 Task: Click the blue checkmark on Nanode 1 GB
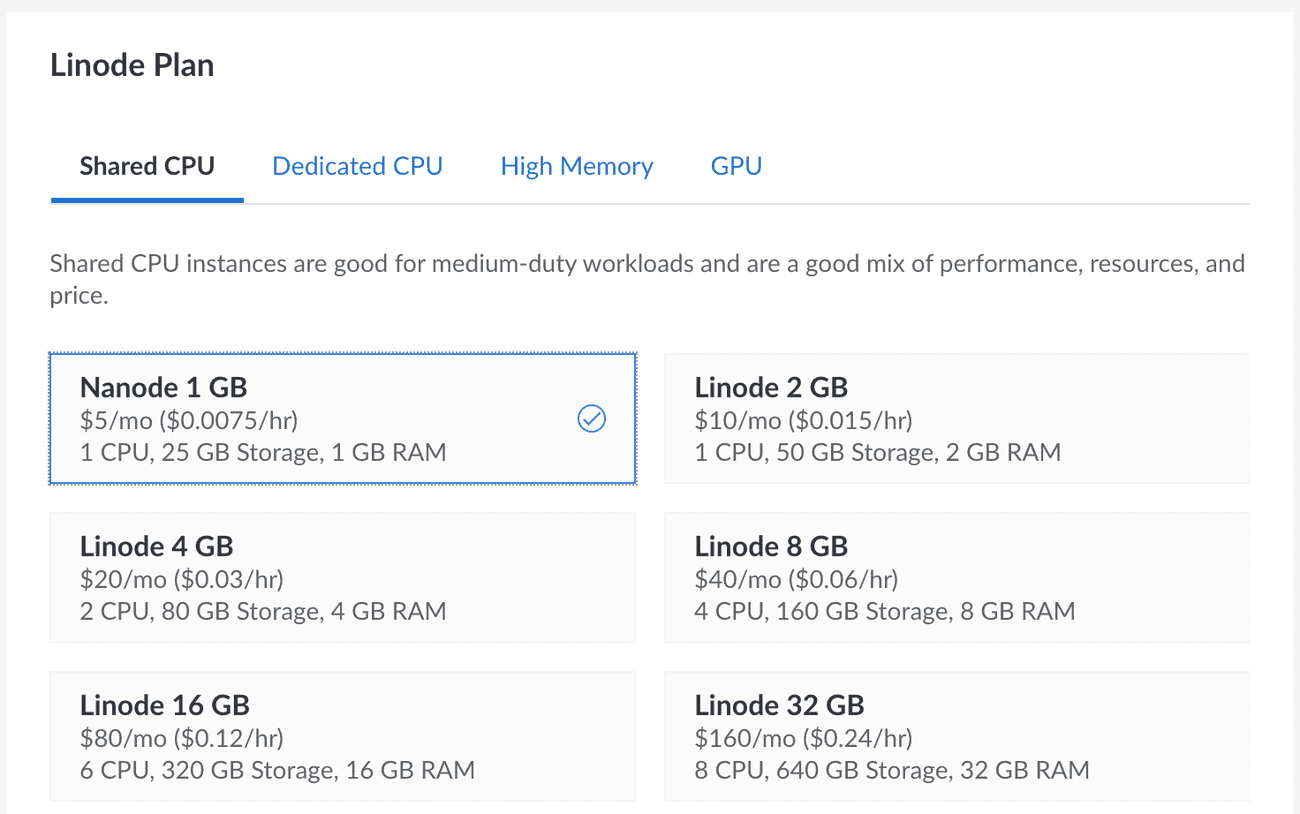[x=591, y=419]
